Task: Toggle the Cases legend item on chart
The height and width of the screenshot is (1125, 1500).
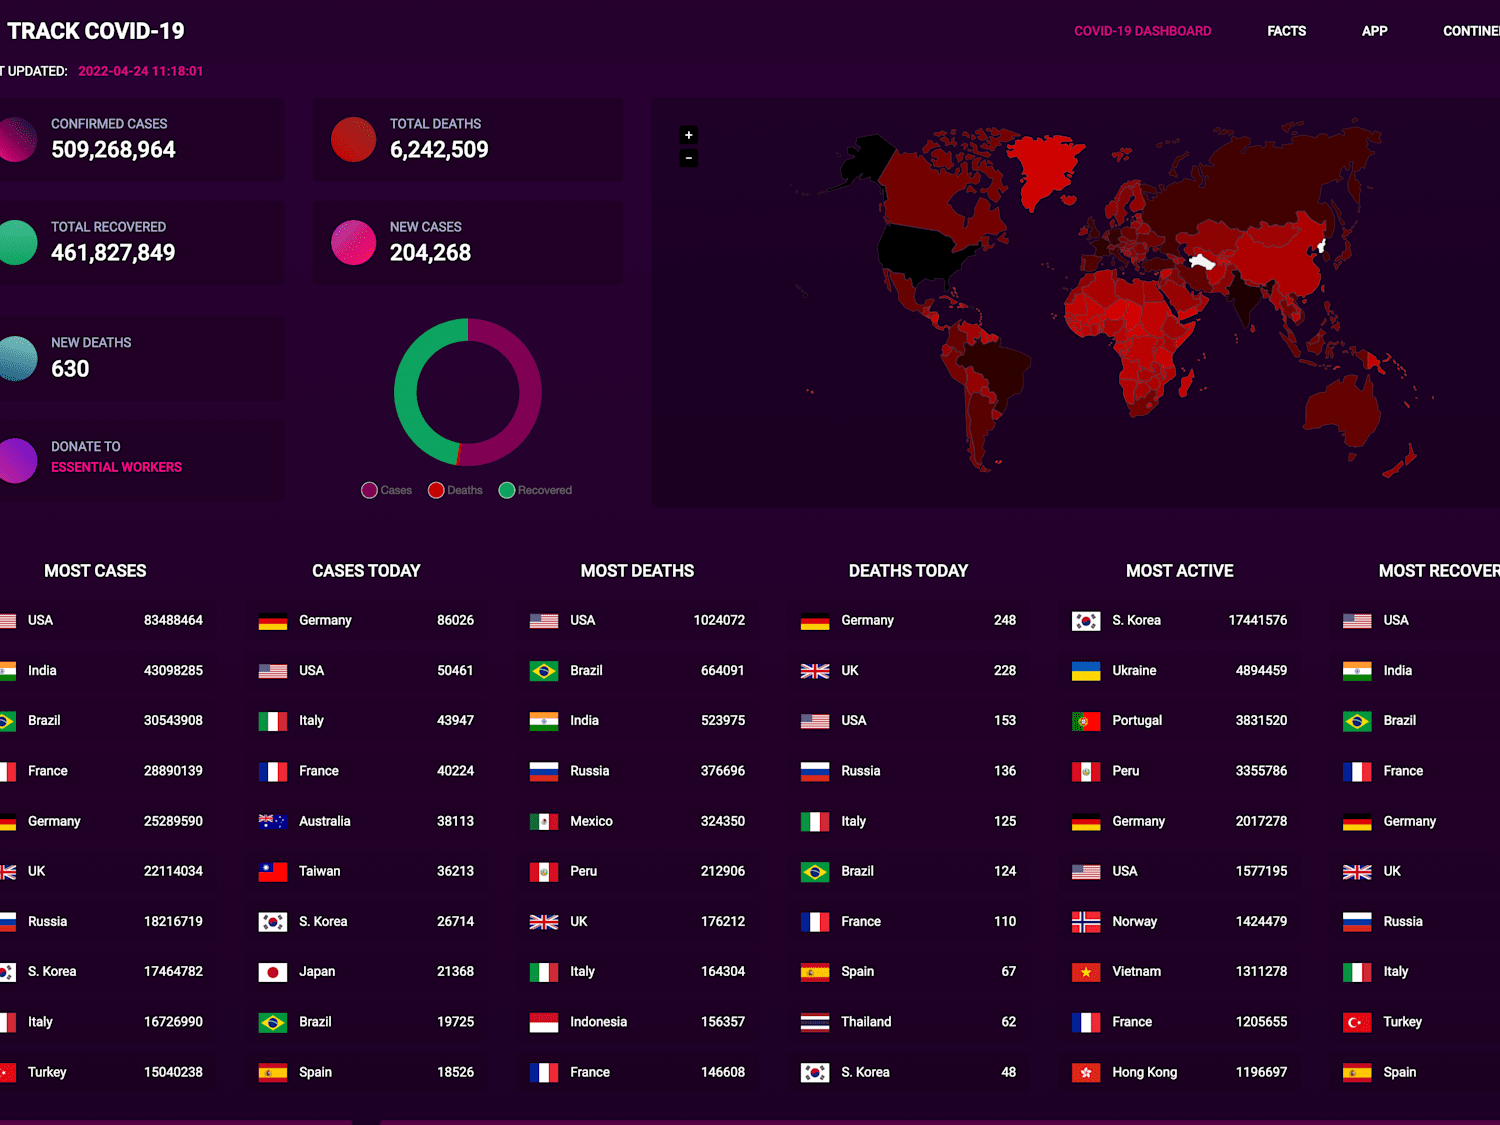Action: click(x=387, y=490)
